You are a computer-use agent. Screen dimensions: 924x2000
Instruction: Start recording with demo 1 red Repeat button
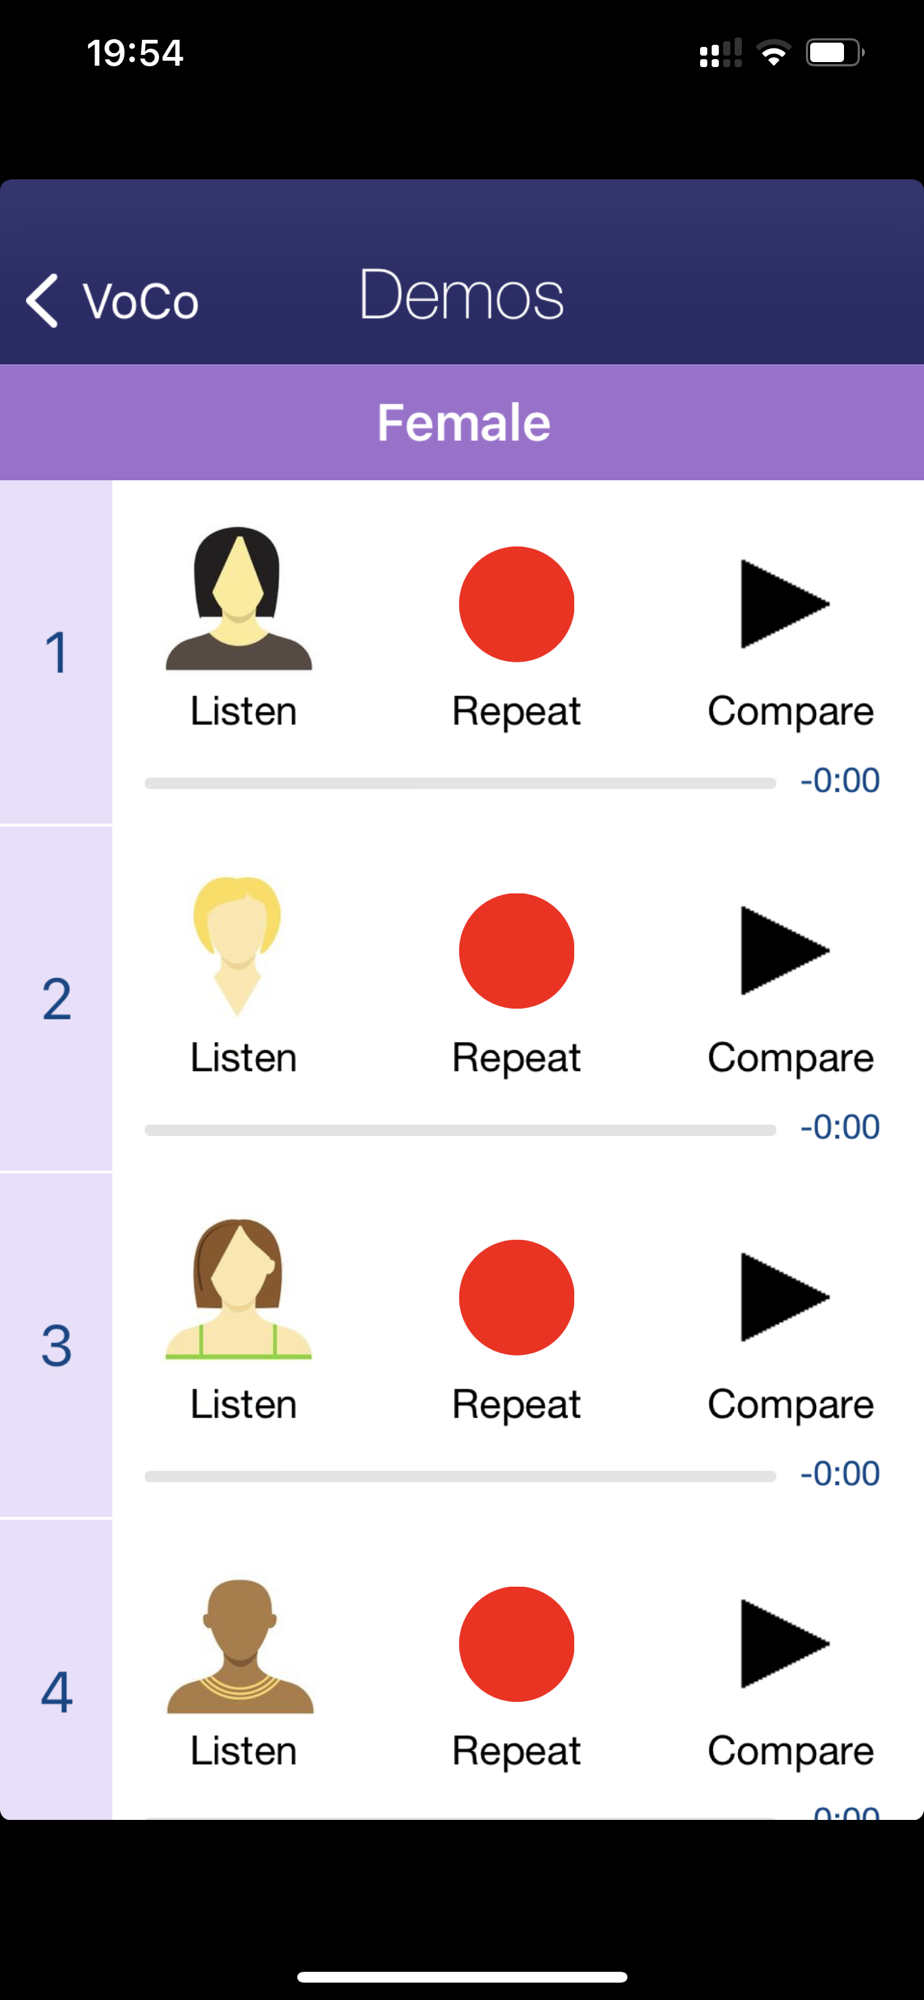click(x=516, y=604)
